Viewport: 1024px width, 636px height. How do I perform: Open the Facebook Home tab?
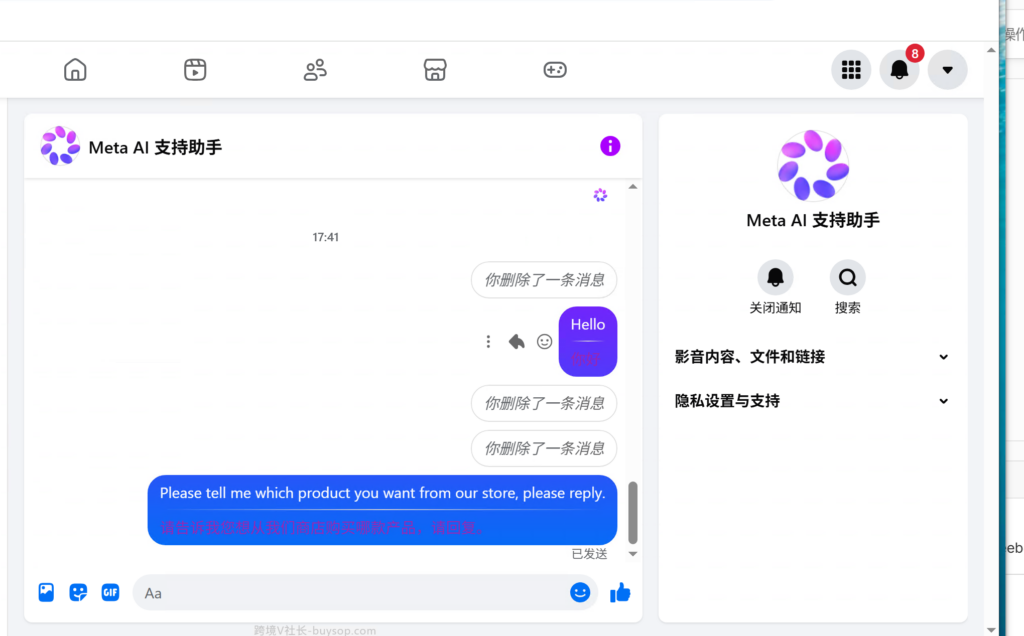75,69
